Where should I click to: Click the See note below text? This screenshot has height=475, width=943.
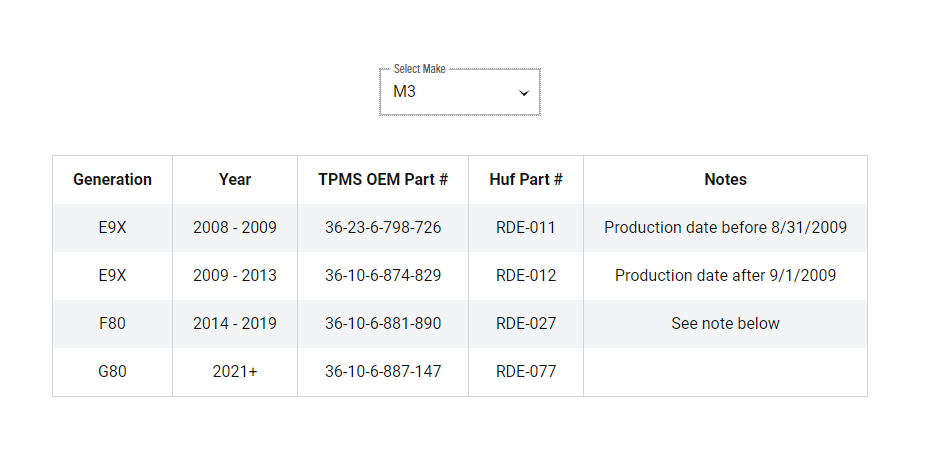pyautogui.click(x=725, y=323)
